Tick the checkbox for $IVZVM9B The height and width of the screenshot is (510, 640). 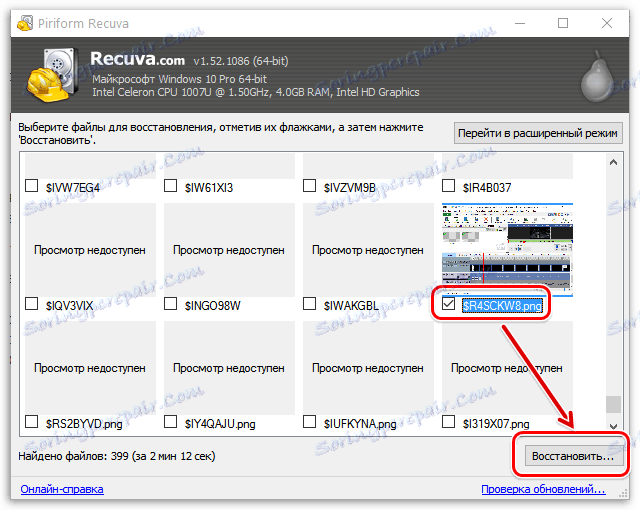309,186
